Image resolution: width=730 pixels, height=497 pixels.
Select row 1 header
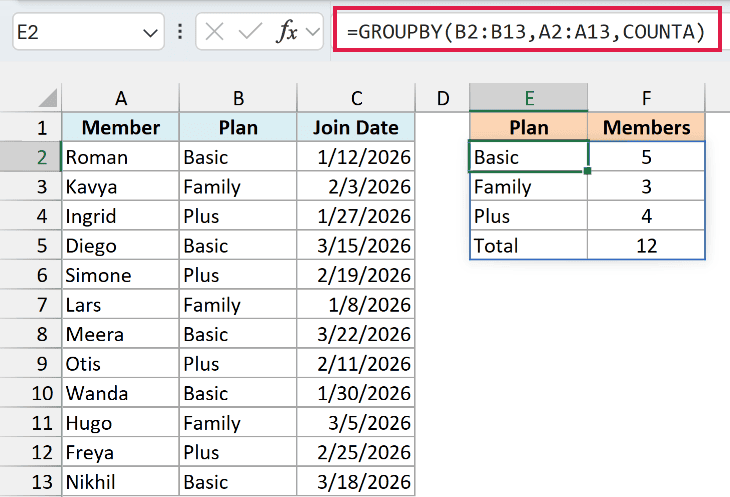[31, 127]
